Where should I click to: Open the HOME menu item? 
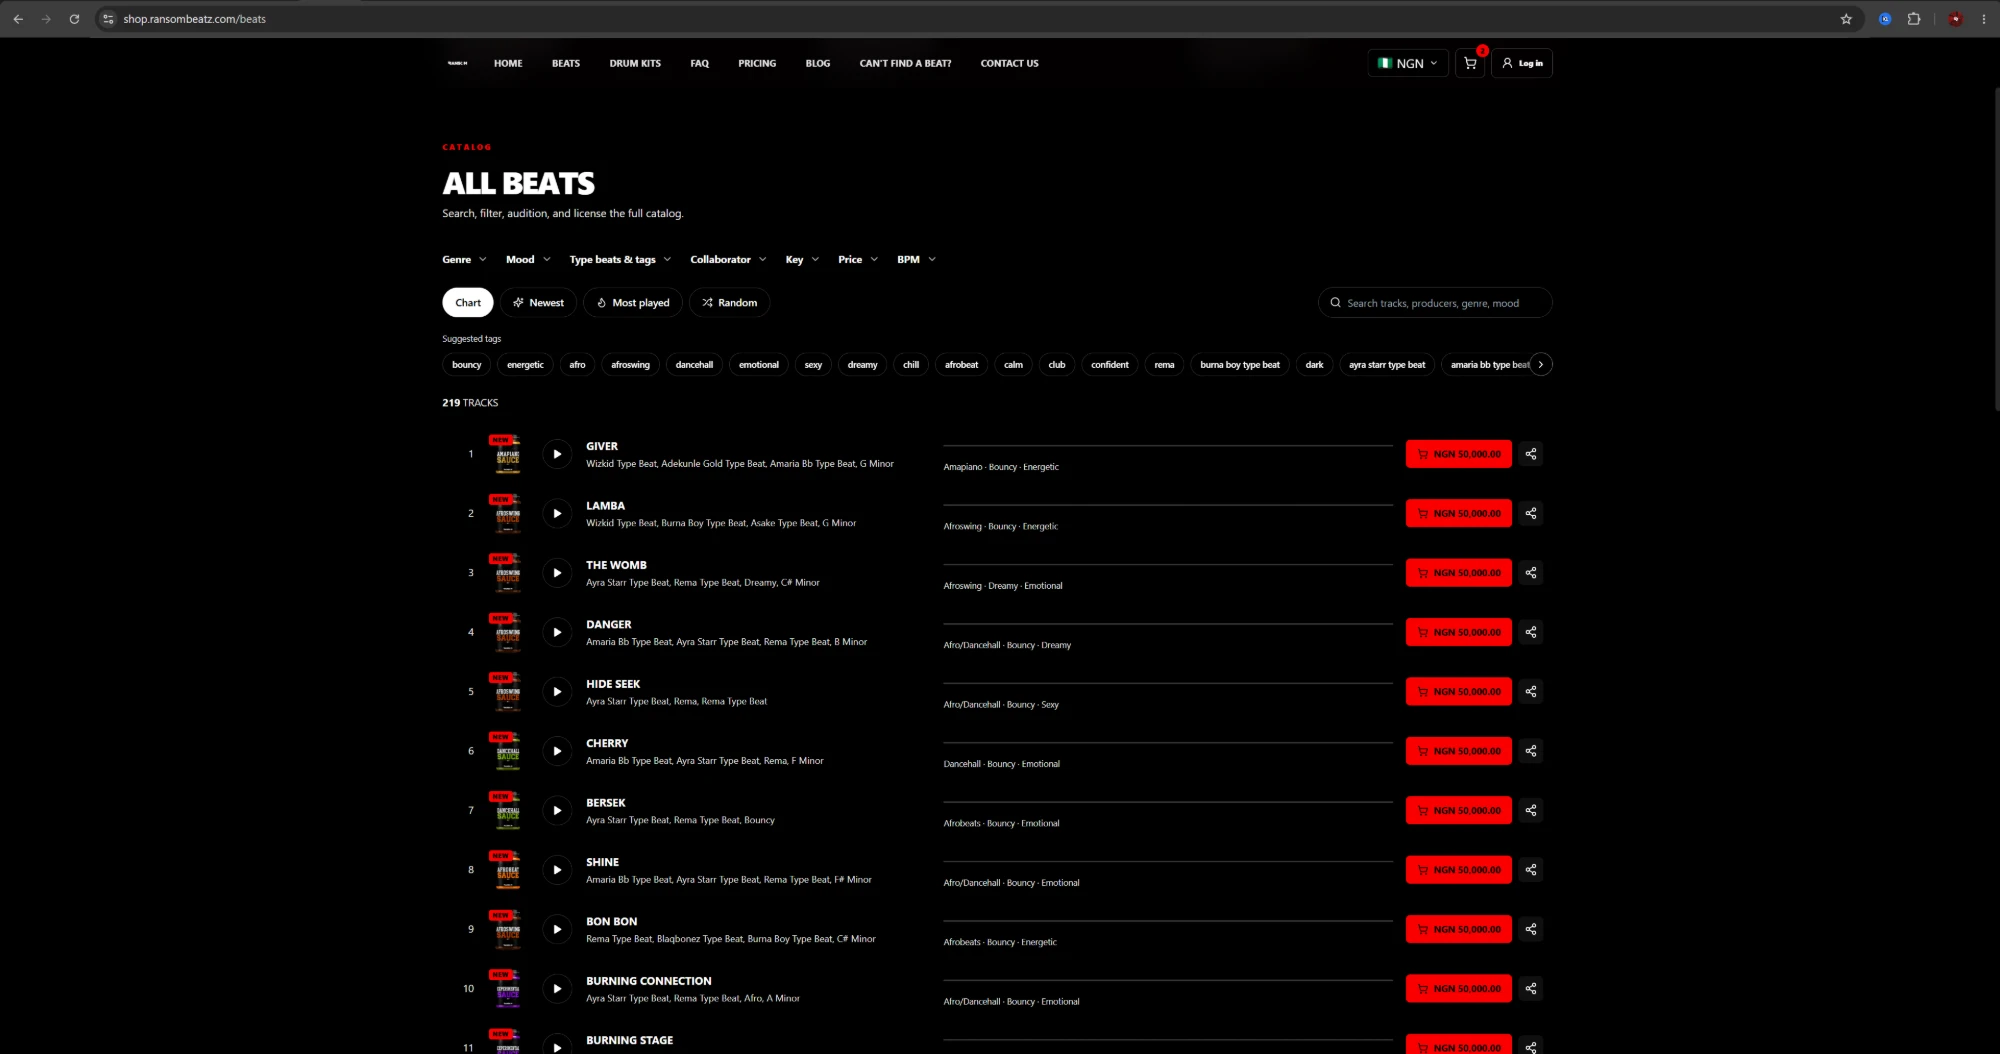[x=508, y=63]
